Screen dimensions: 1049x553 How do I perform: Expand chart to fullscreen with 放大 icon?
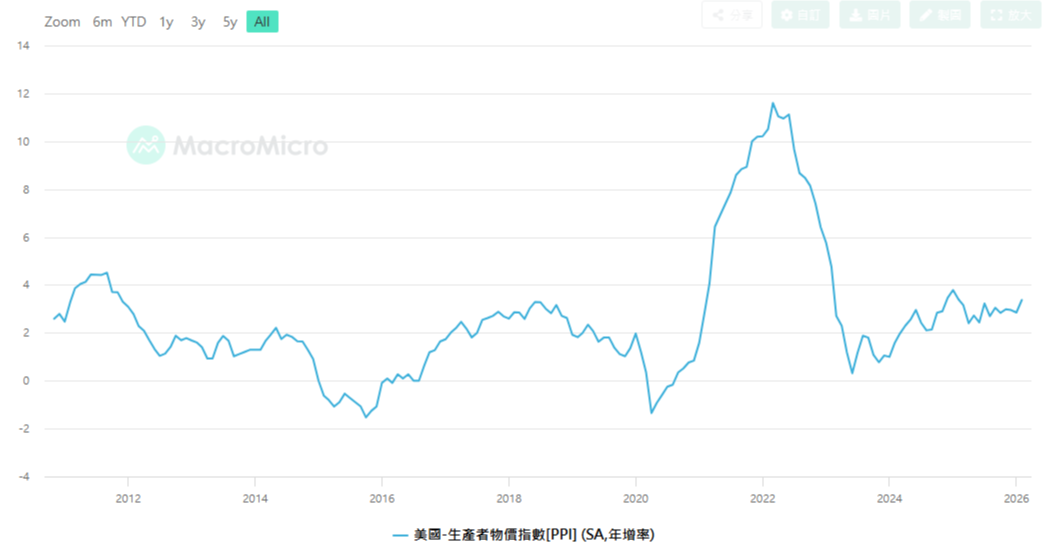(1011, 15)
